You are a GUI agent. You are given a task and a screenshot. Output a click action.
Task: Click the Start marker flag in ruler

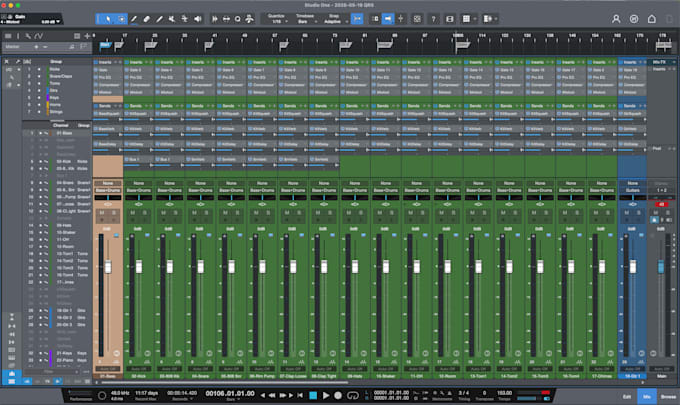(105, 45)
